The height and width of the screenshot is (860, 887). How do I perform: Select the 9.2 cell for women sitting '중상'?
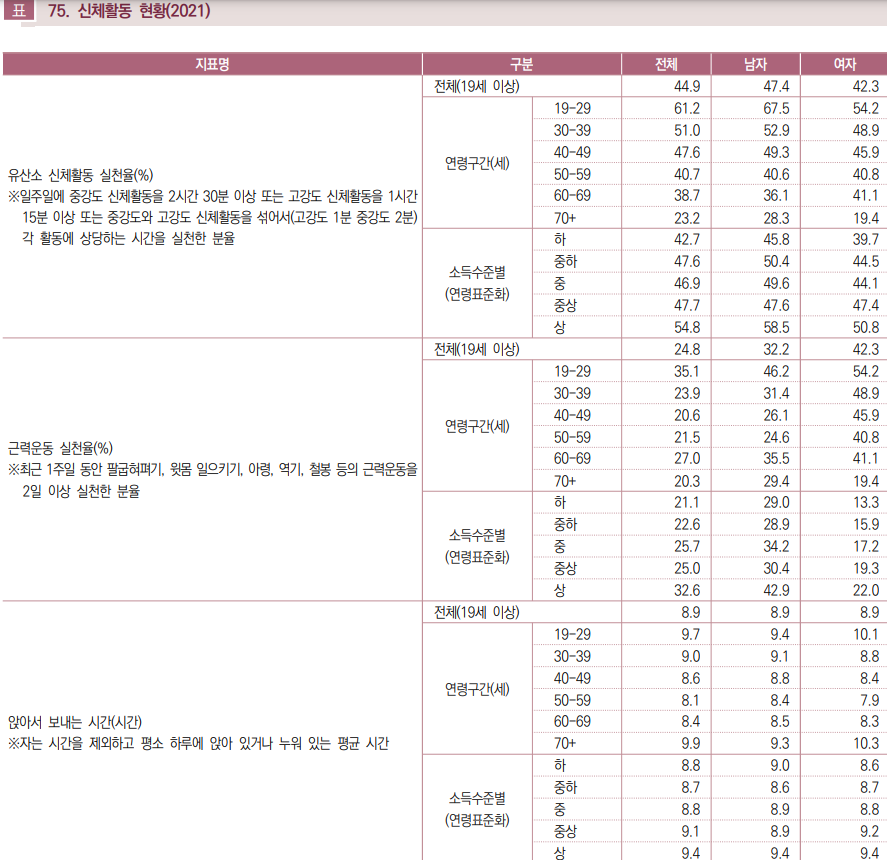(869, 832)
